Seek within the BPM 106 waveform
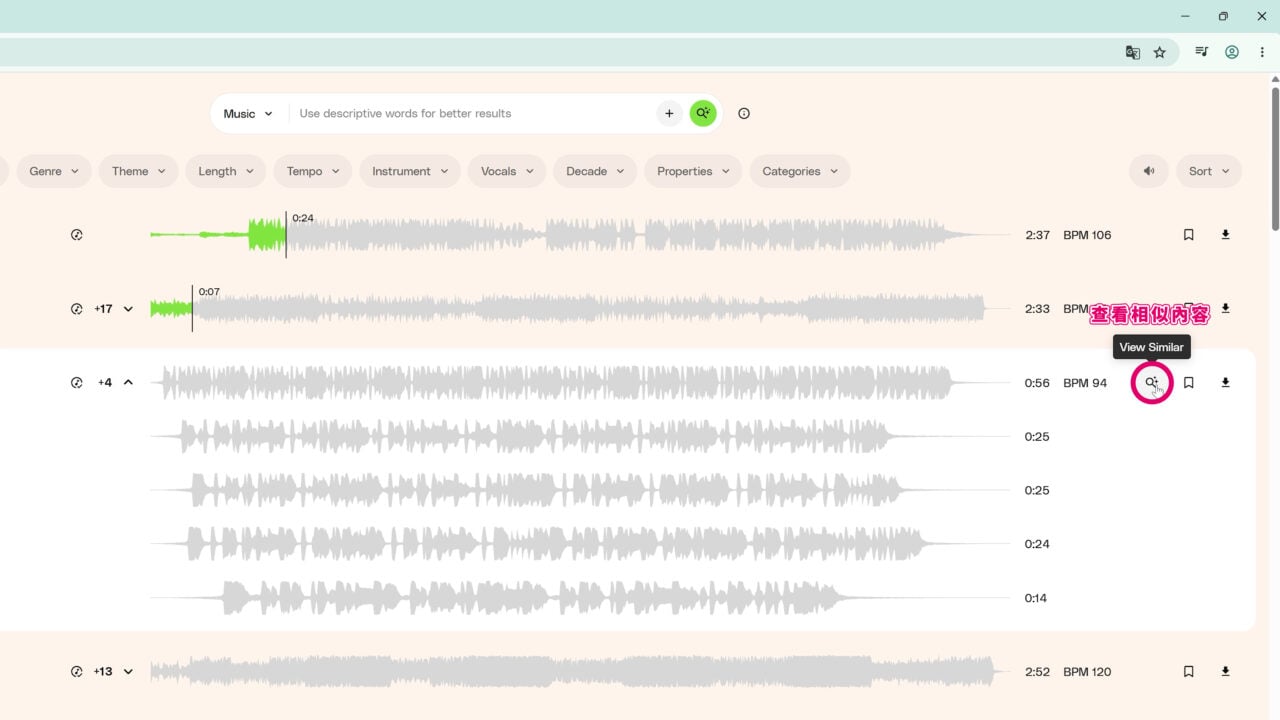Viewport: 1280px width, 720px height. tap(580, 235)
